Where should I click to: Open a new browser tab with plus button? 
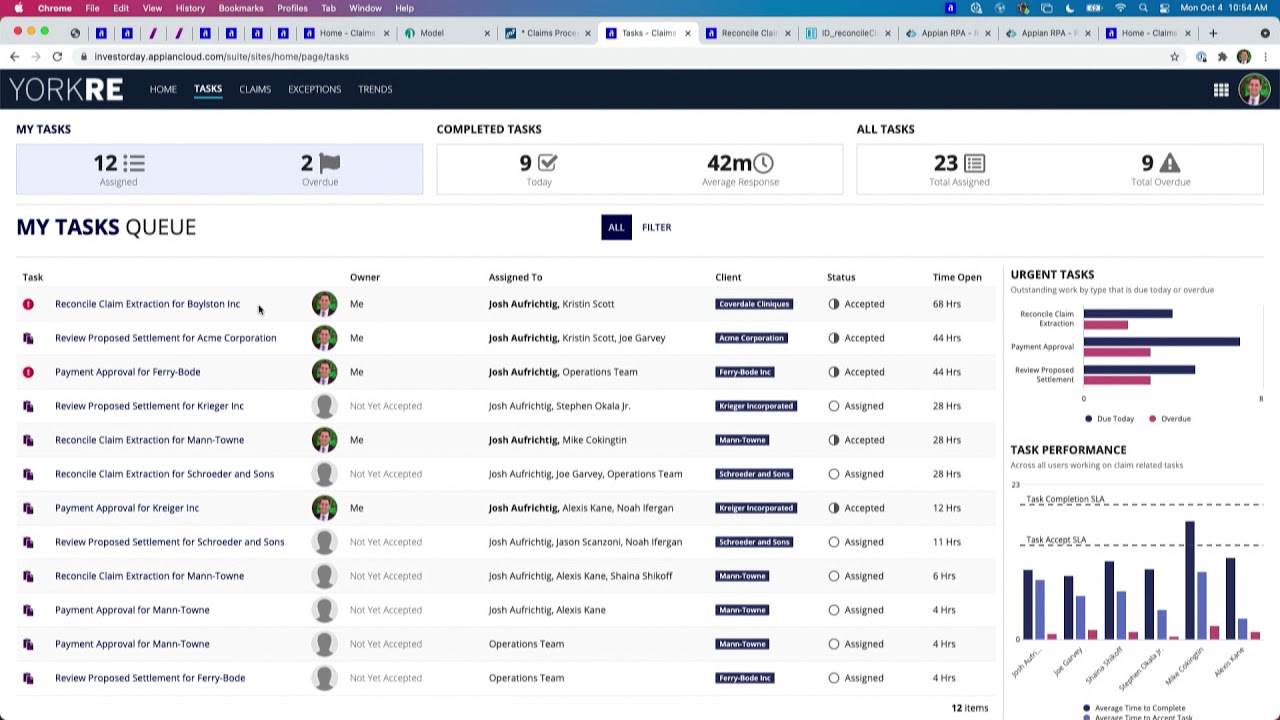point(1213,33)
